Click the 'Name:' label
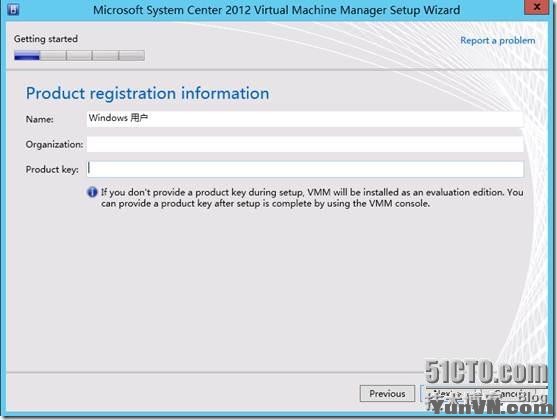Viewport: 557px width, 420px height. 39,119
